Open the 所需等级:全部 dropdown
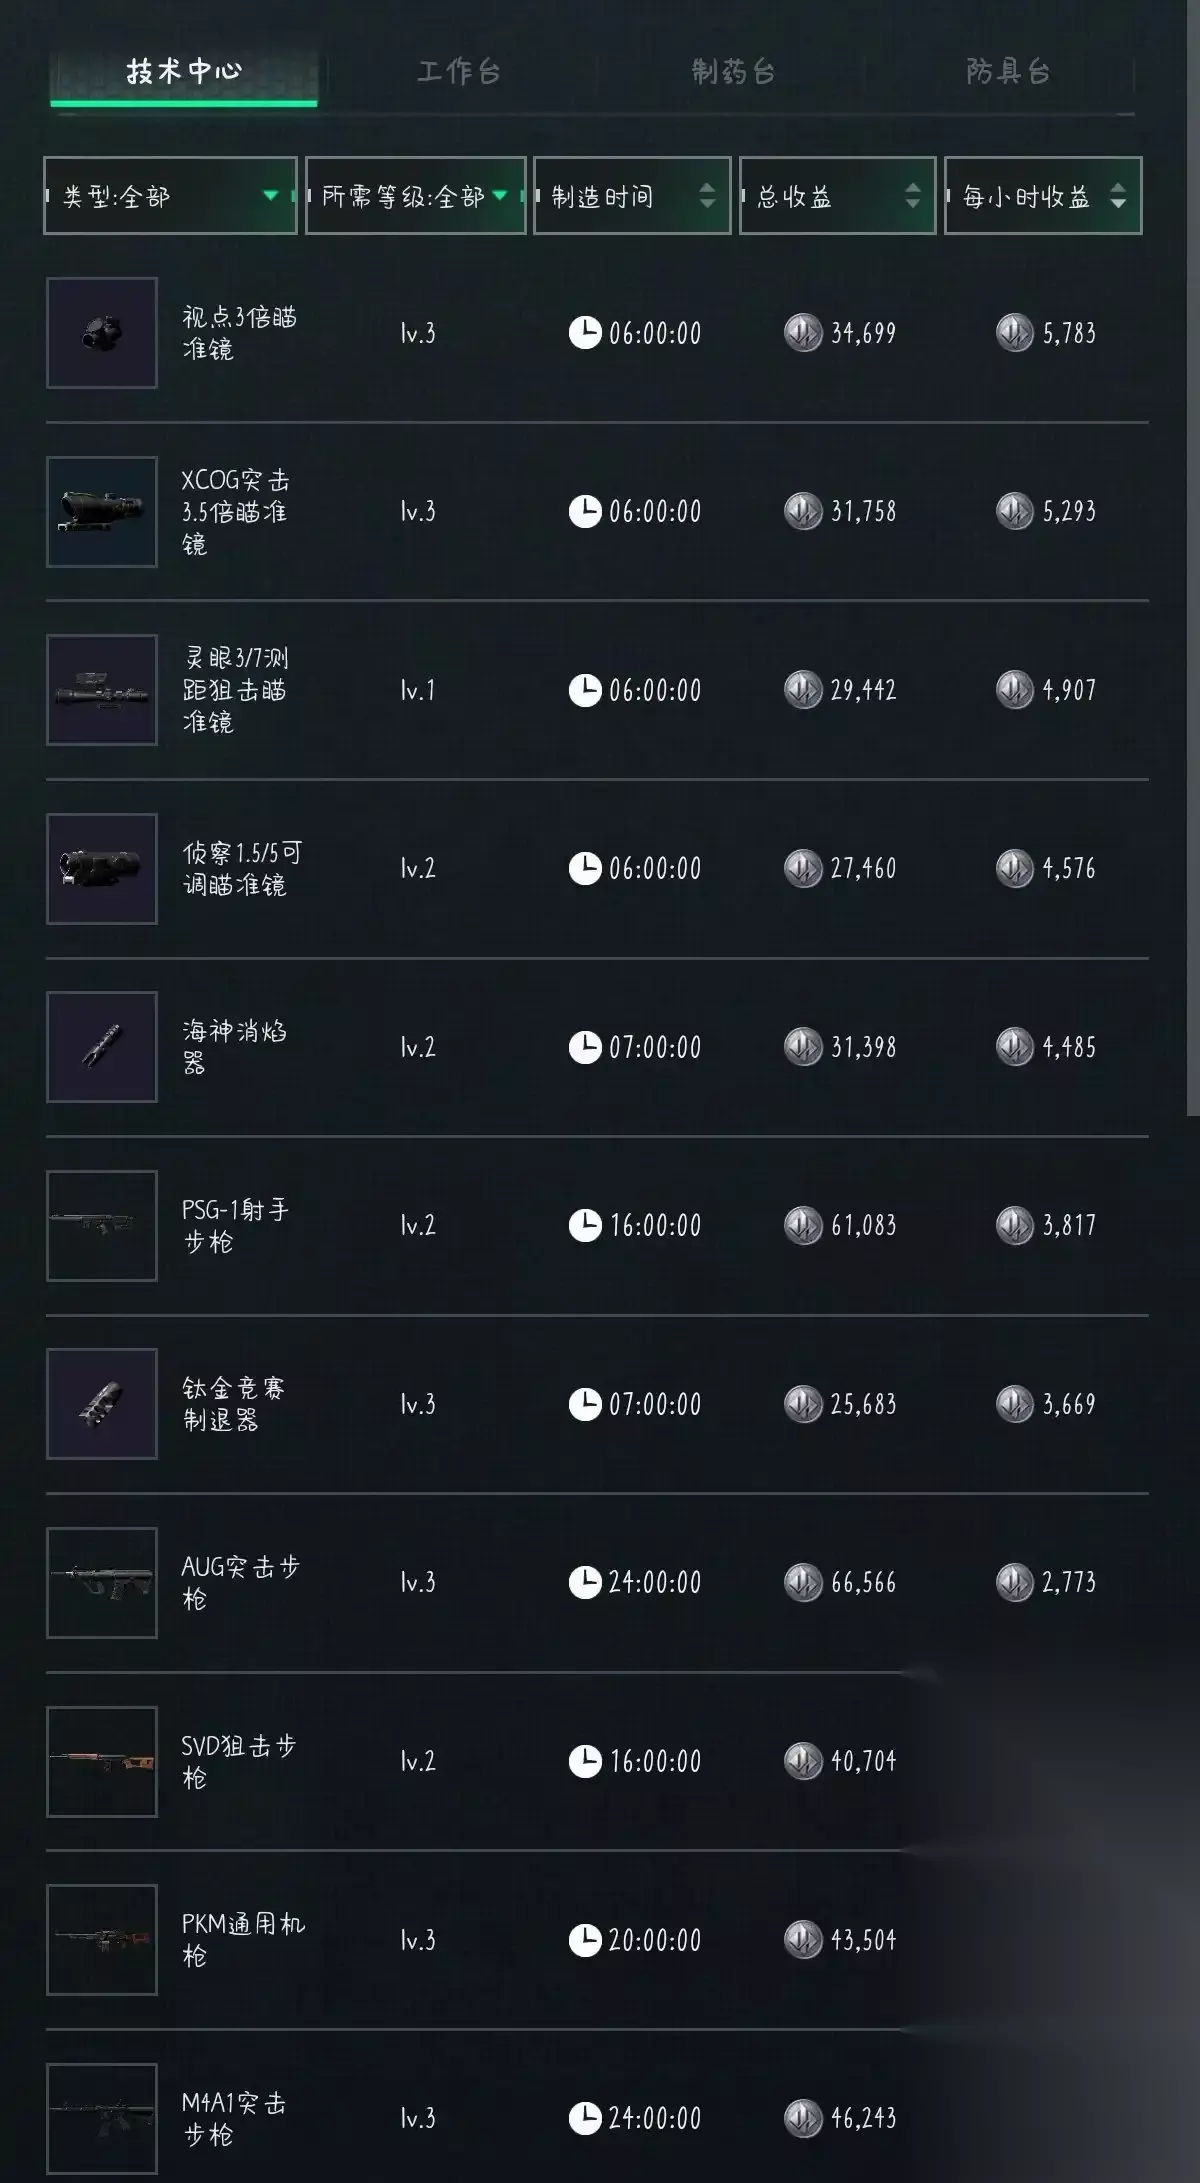 coord(415,196)
